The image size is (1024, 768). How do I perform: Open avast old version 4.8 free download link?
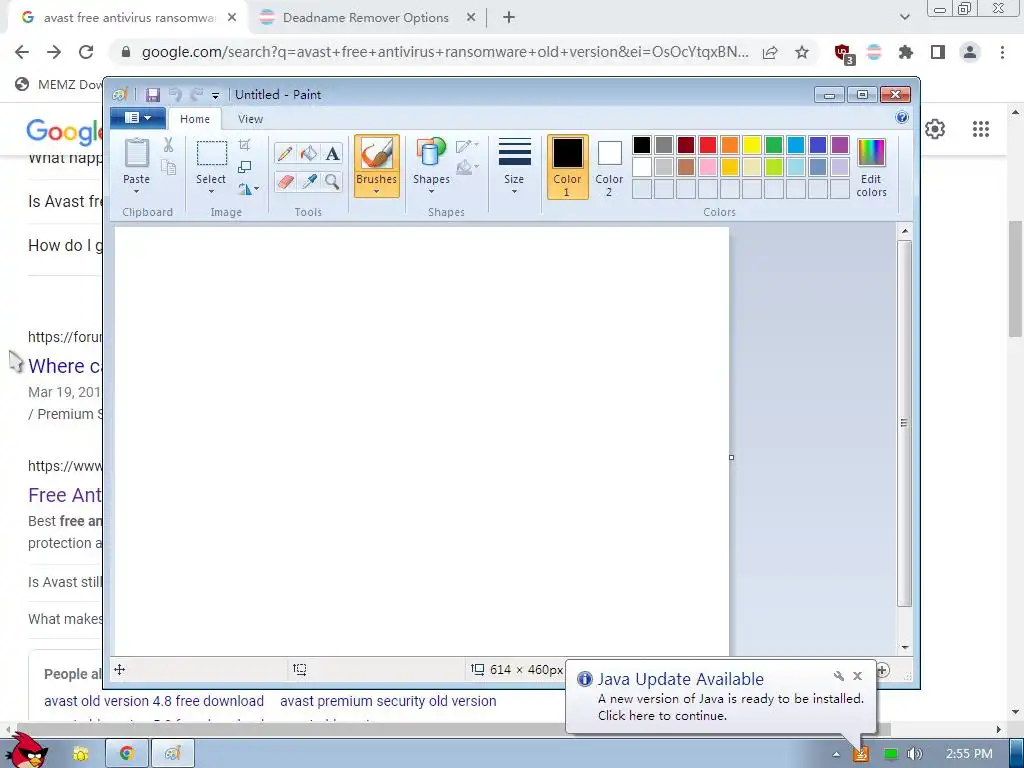pyautogui.click(x=154, y=701)
